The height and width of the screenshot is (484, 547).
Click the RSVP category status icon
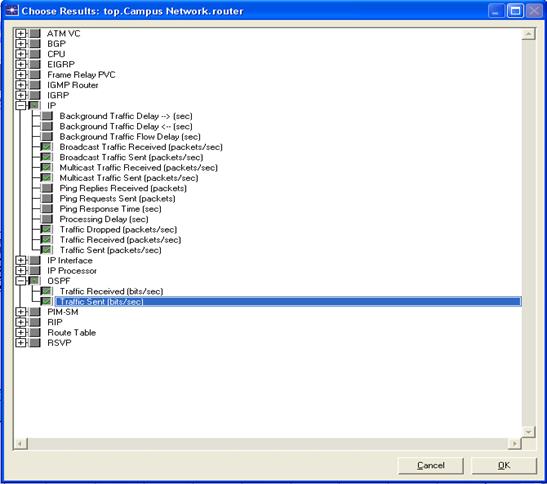pyautogui.click(x=35, y=343)
